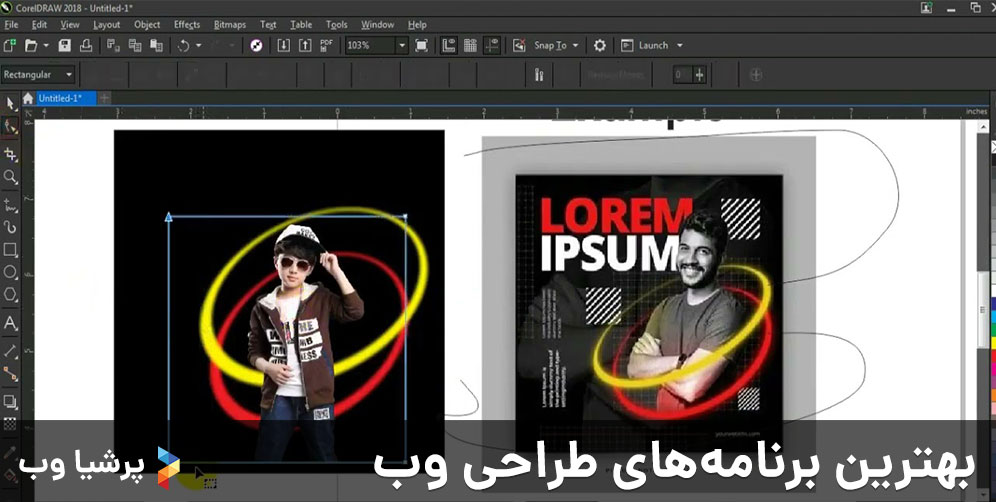Open the Table menu
Viewport: 996px width, 502px height.
click(x=301, y=24)
